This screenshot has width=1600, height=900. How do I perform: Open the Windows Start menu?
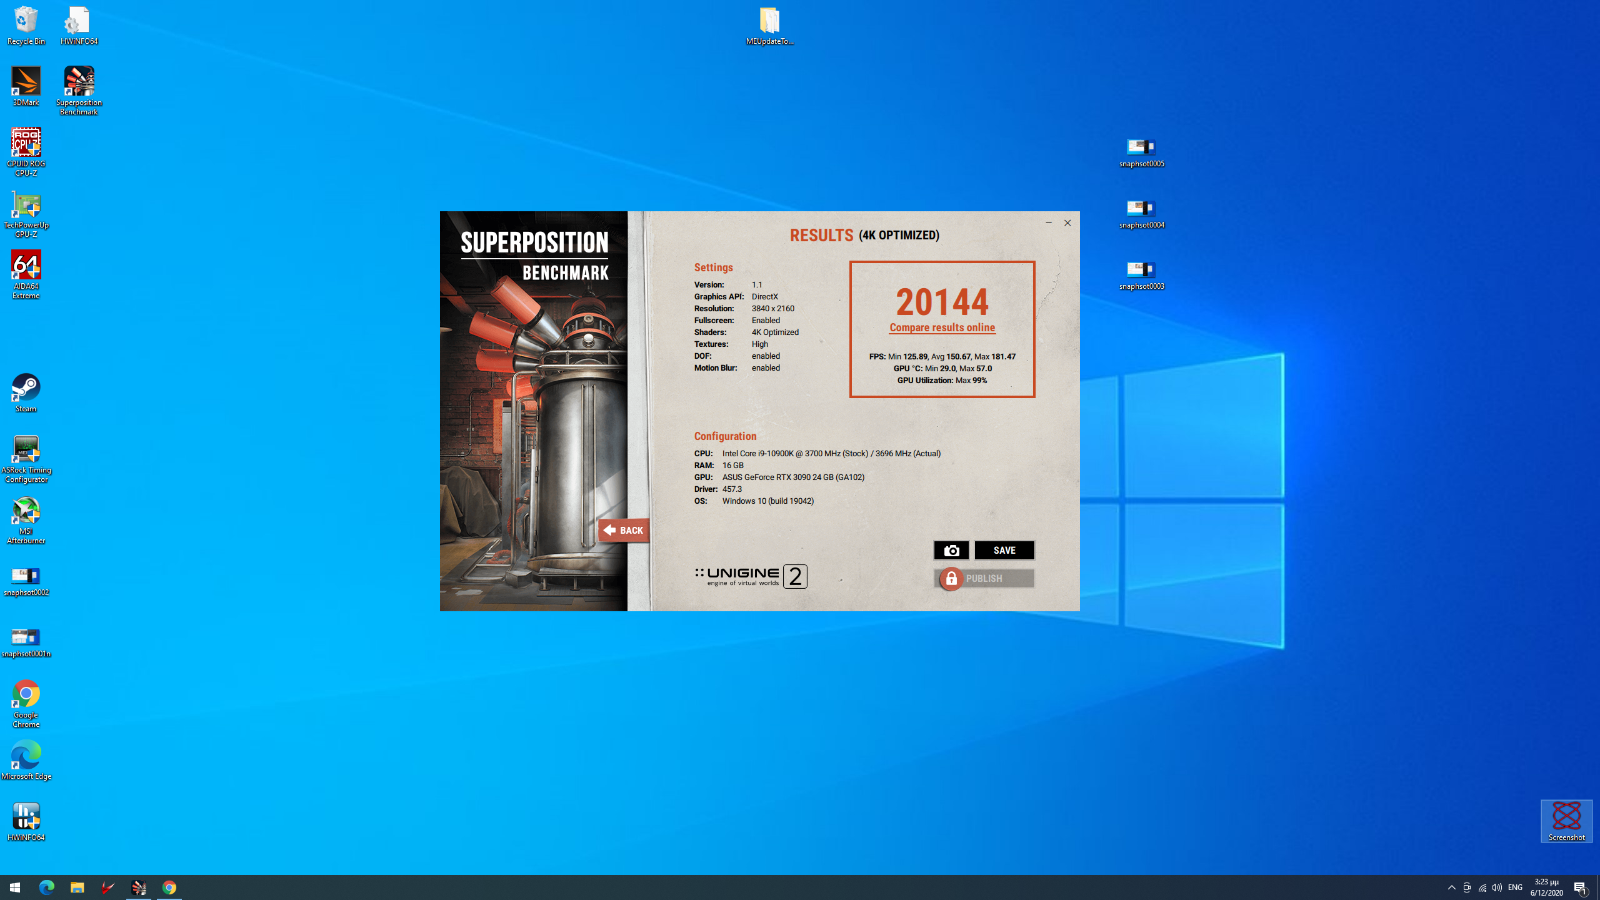point(15,887)
